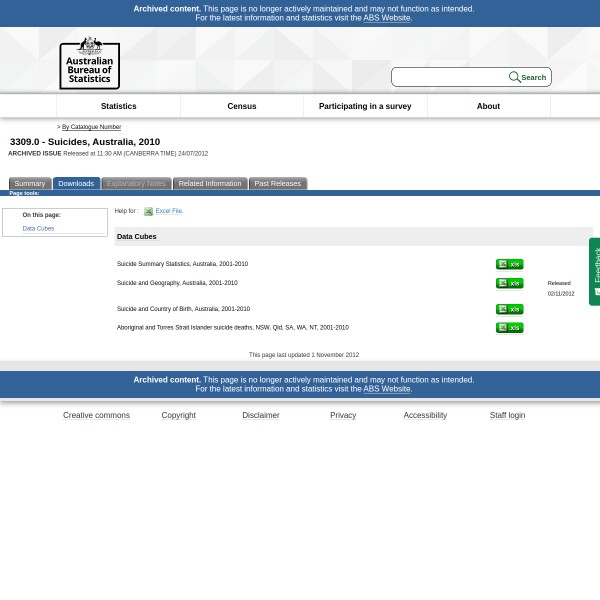
Task: Open the Statistics menu
Action: point(118,106)
